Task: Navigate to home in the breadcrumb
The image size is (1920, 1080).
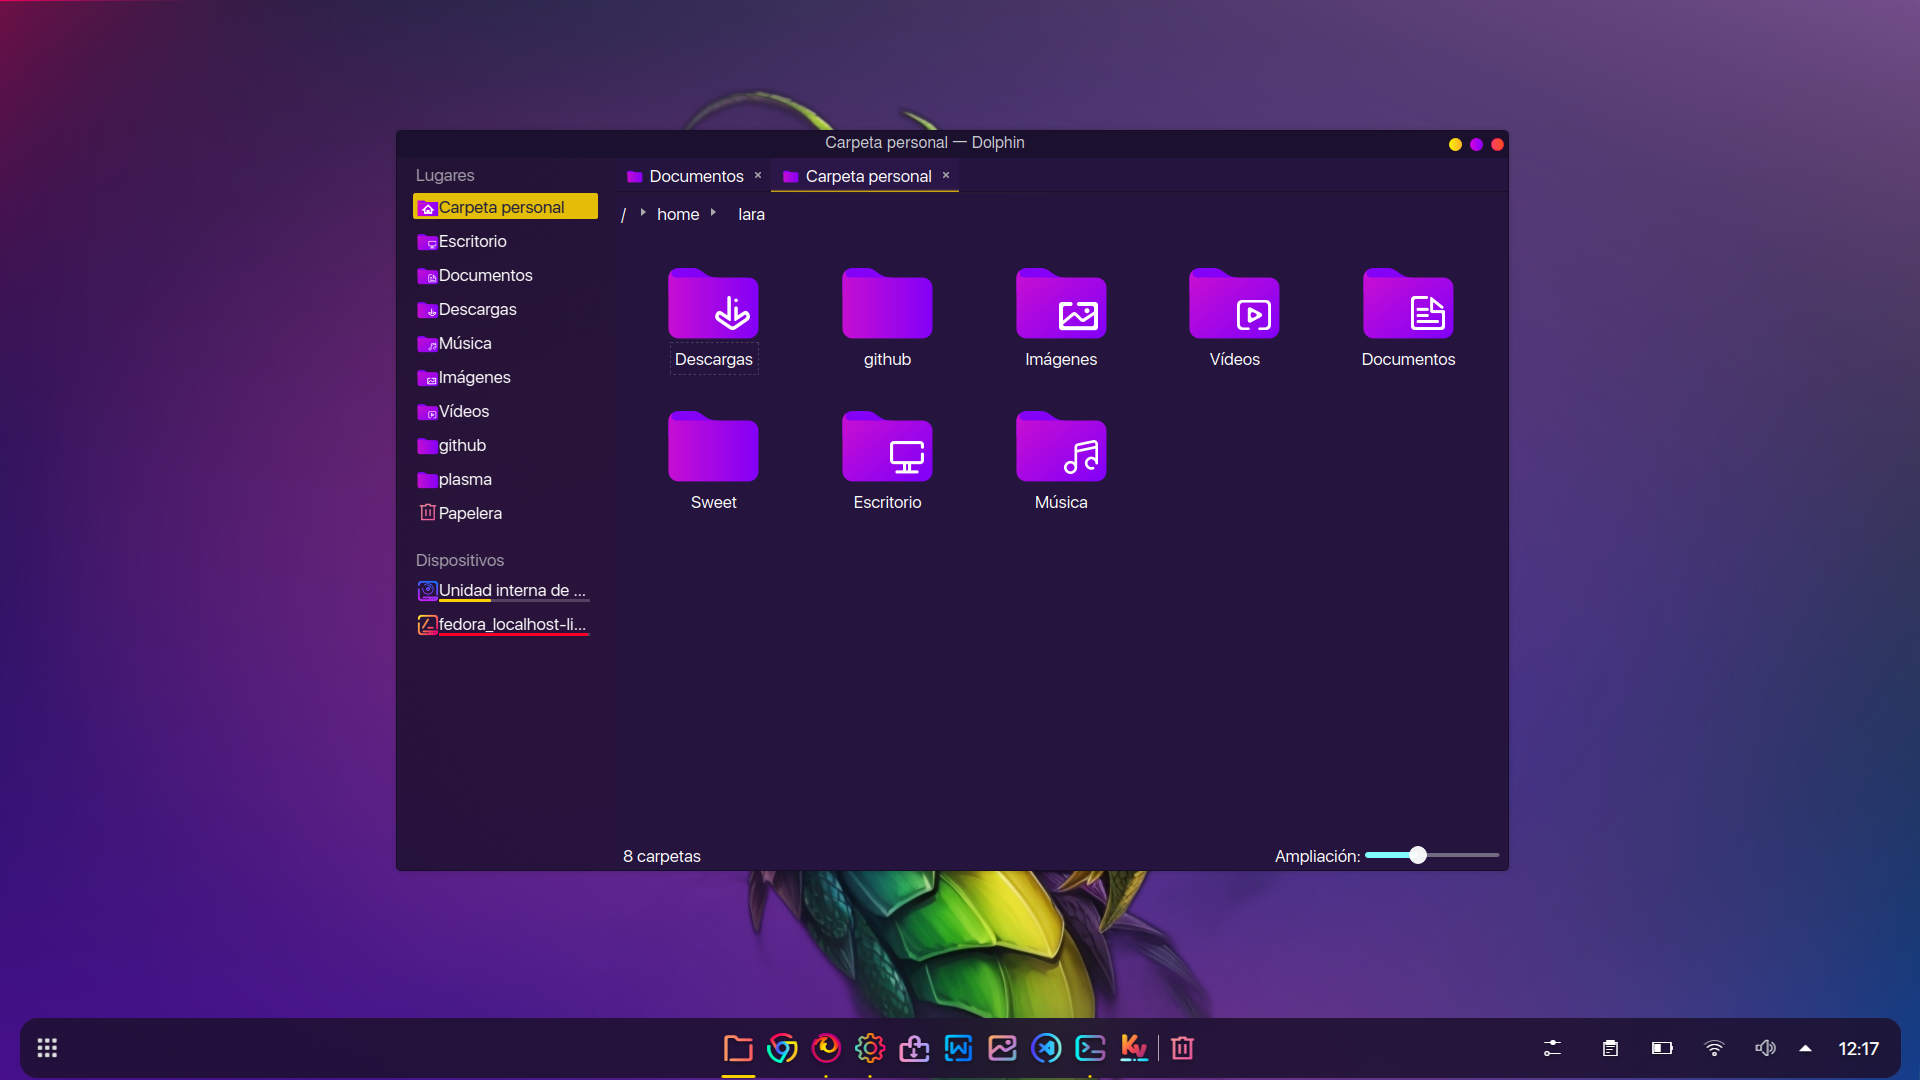Action: [x=678, y=214]
